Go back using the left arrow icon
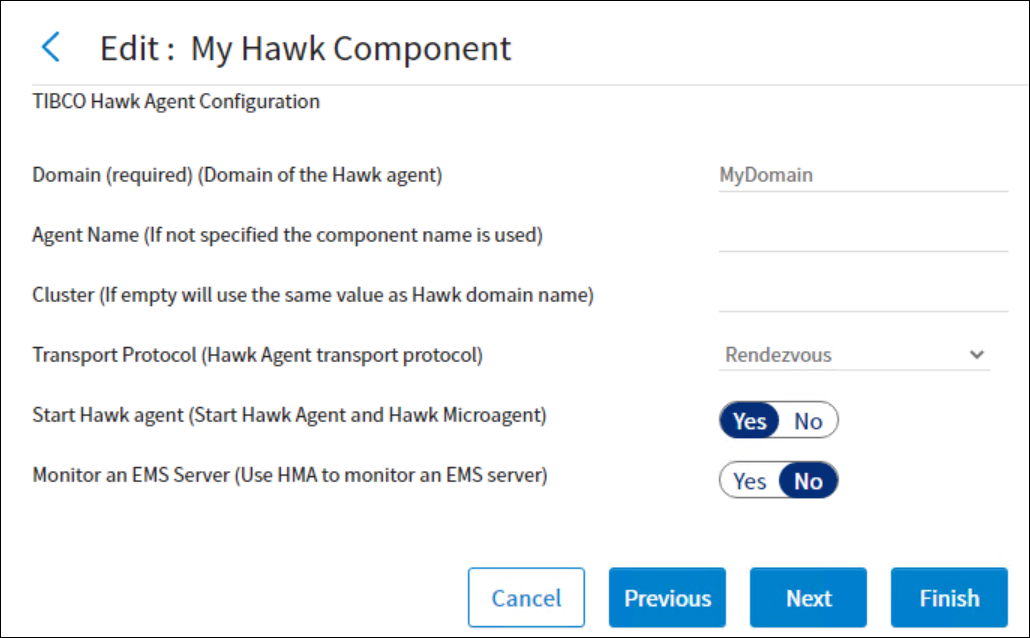This screenshot has height=638, width=1030. [x=51, y=48]
